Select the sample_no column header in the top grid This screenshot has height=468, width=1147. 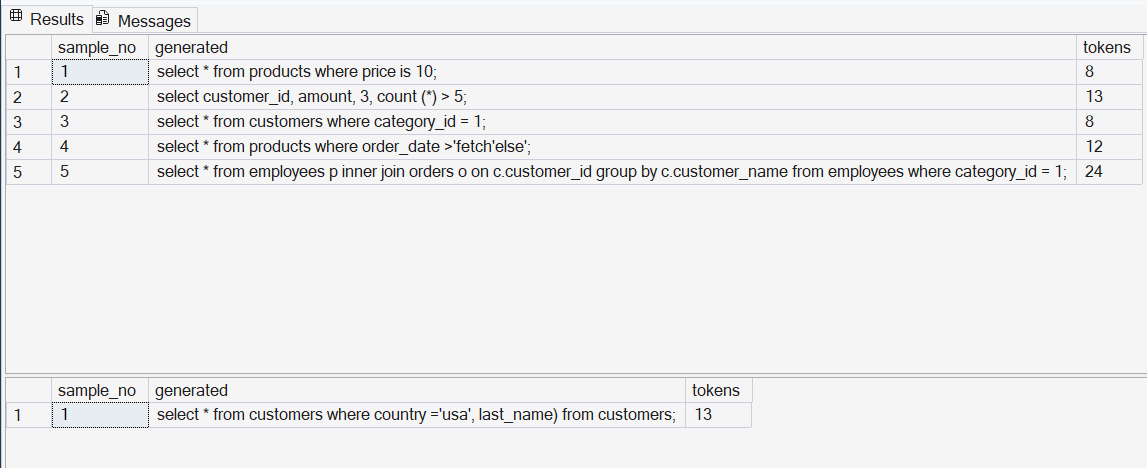coord(99,48)
